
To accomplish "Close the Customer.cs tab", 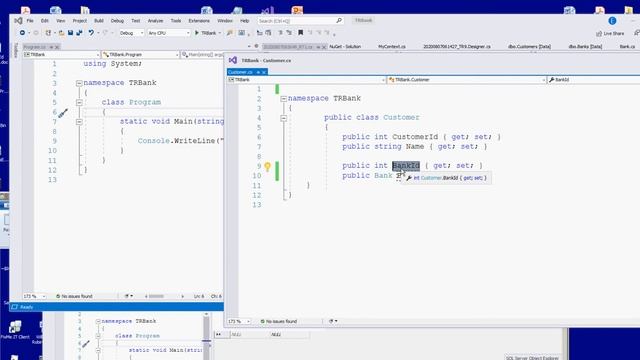I will pyautogui.click(x=264, y=72).
